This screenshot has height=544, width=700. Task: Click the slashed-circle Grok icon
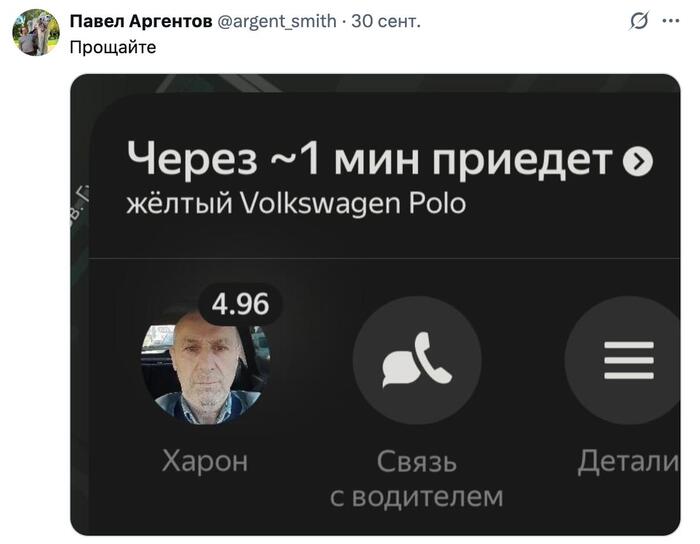tap(639, 21)
